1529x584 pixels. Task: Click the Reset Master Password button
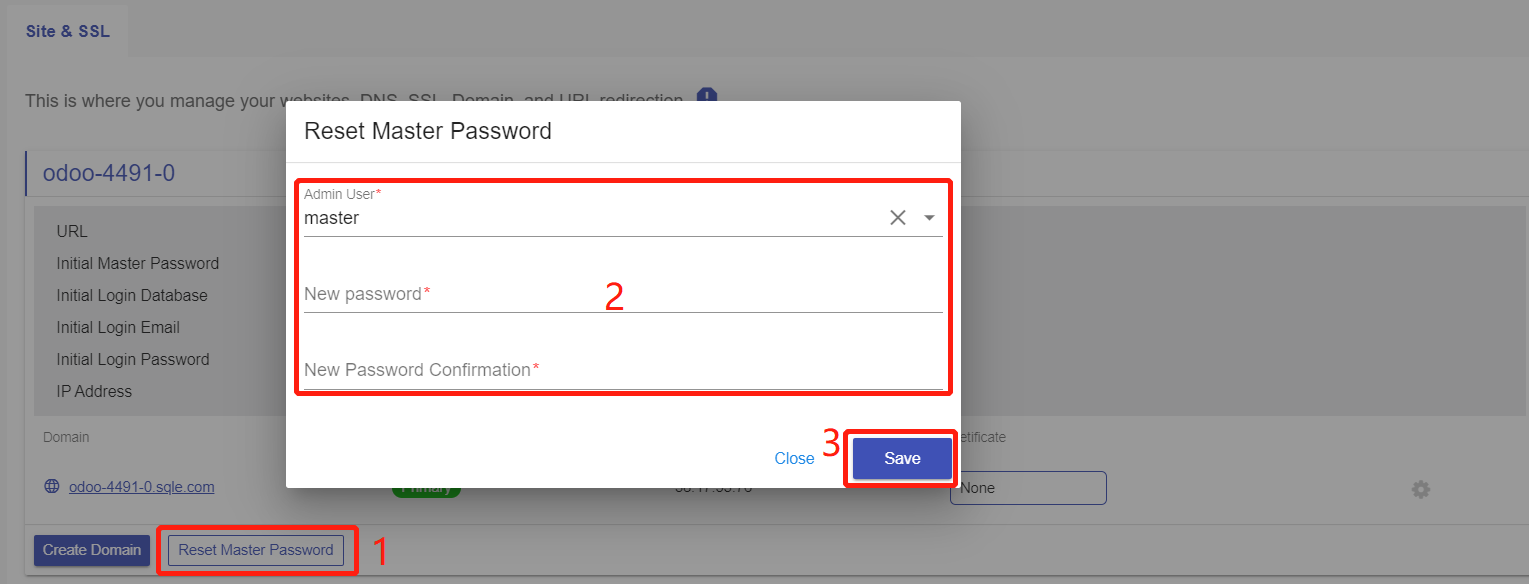256,550
